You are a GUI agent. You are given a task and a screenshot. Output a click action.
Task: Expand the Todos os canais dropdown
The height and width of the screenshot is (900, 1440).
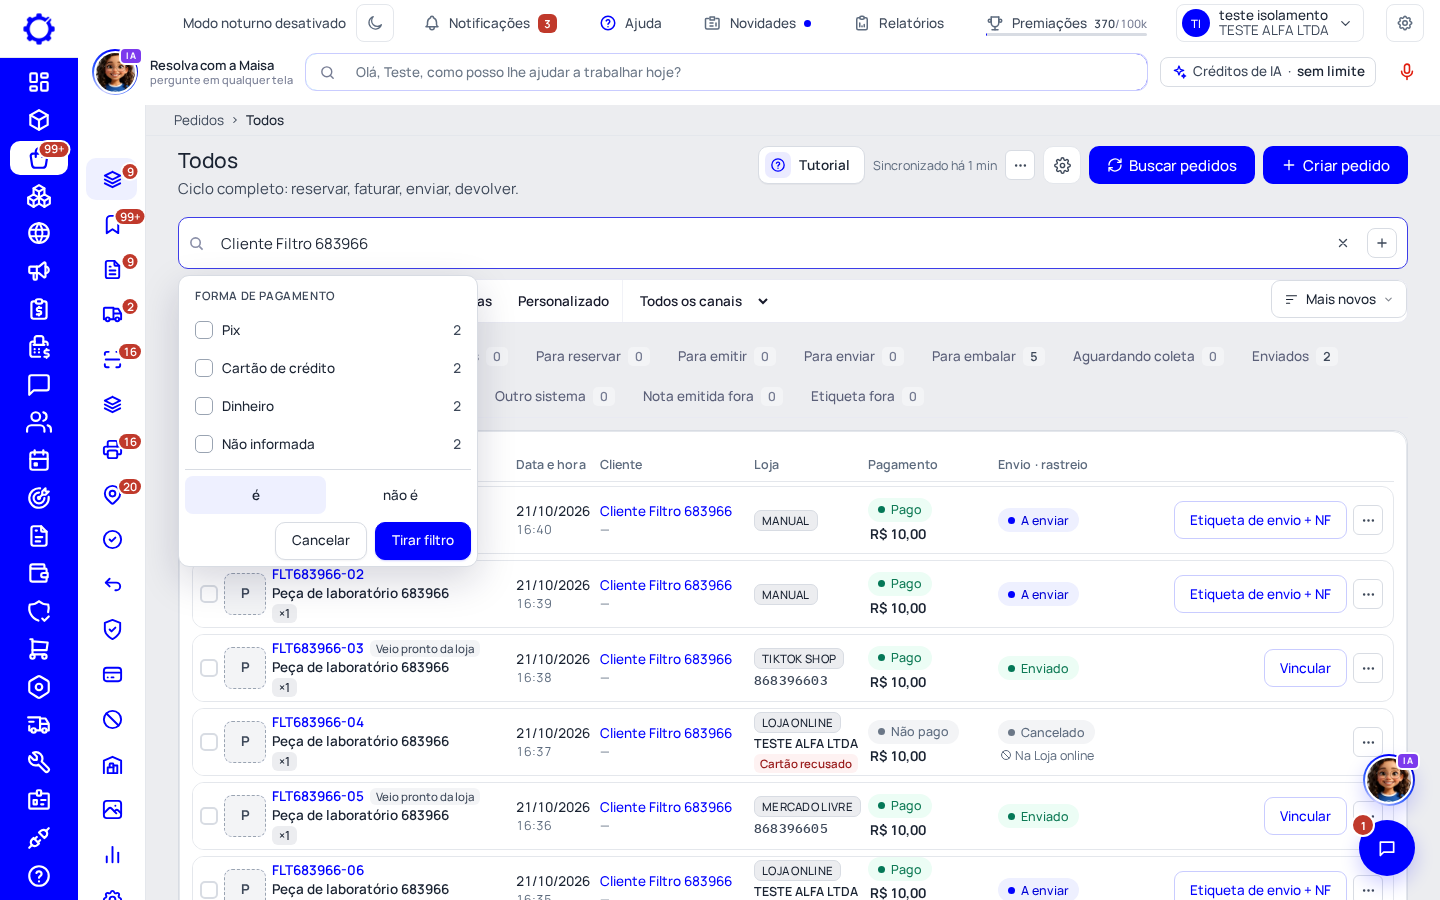[x=704, y=301]
